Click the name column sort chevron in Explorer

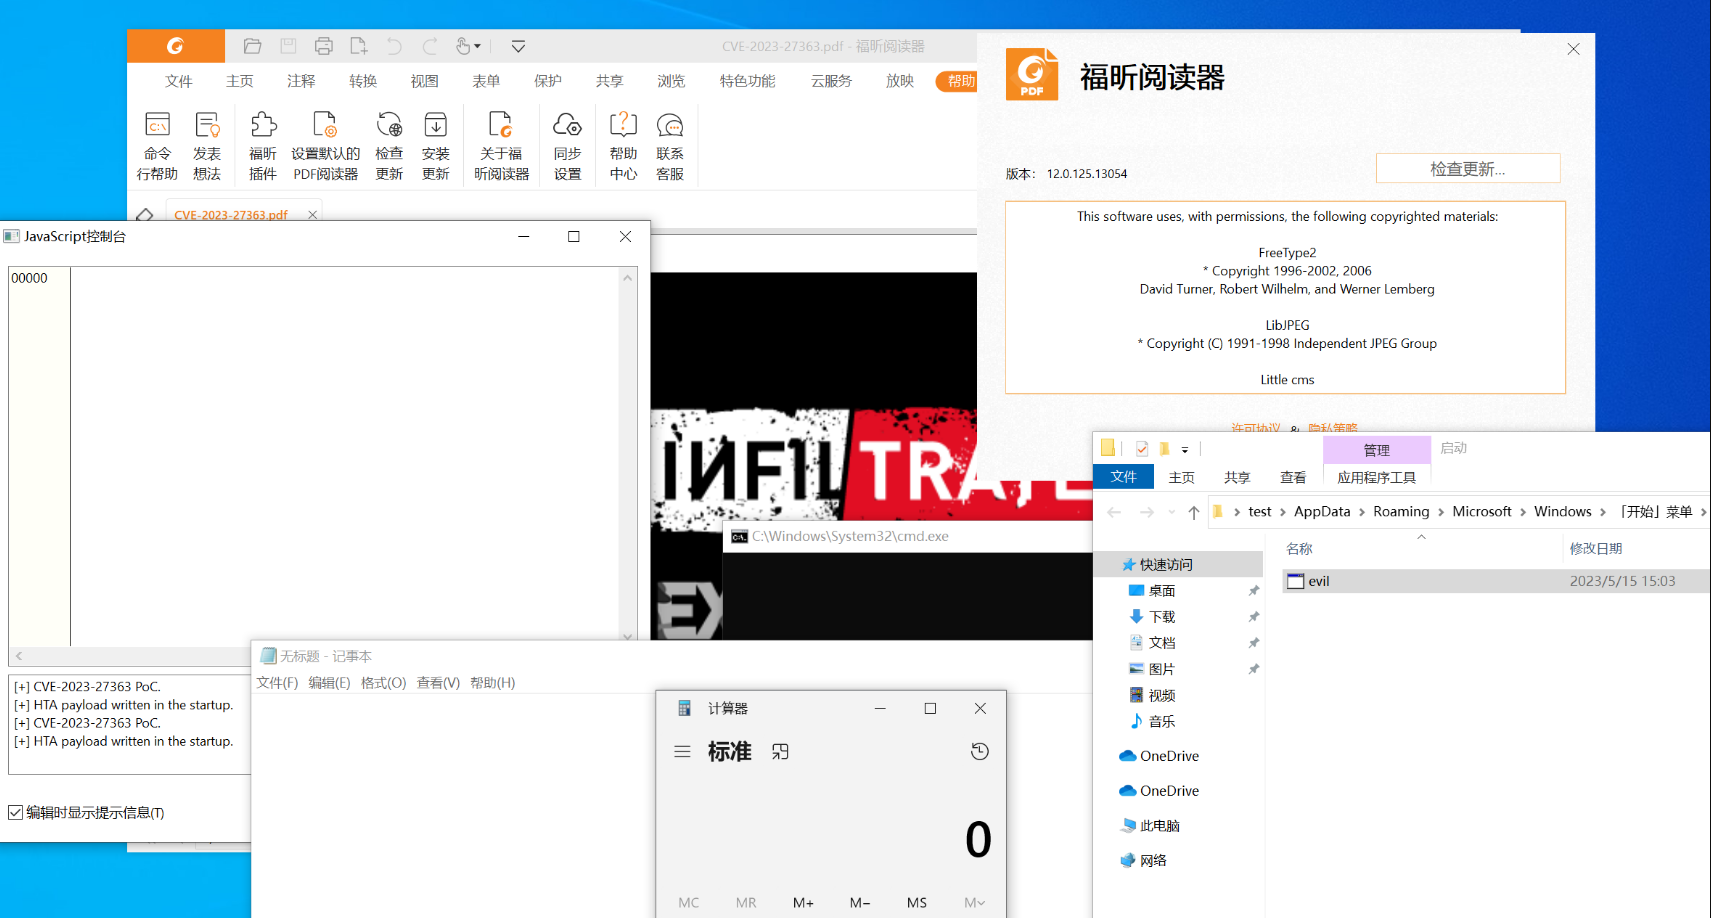(x=1421, y=537)
